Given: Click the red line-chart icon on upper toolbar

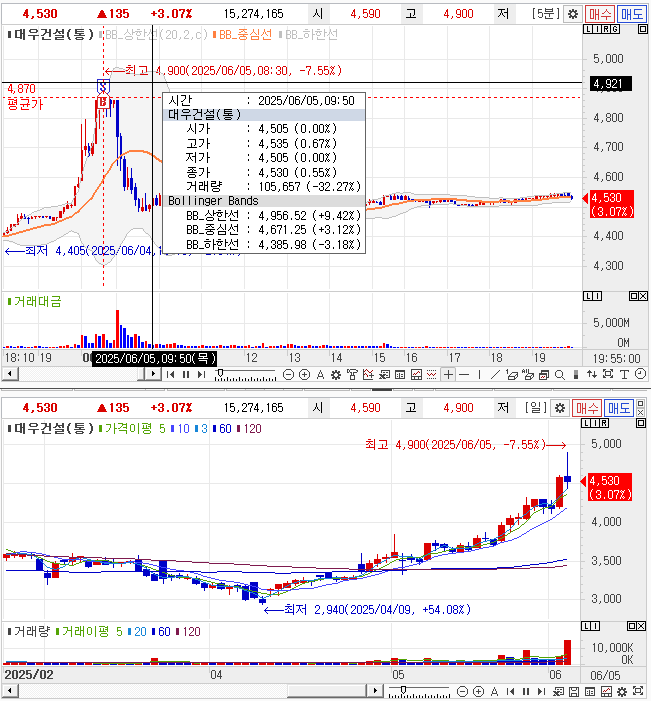Looking at the screenshot, I should 416,375.
